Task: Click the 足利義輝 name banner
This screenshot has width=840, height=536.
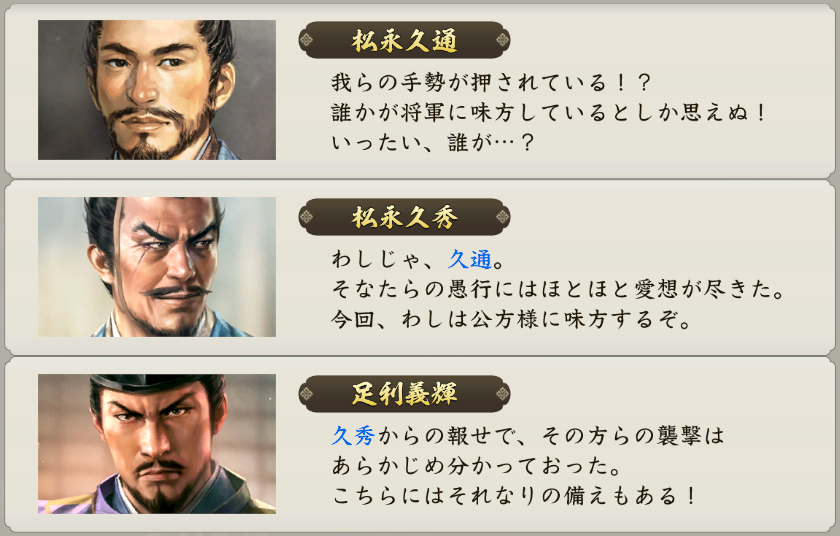Action: 404,394
